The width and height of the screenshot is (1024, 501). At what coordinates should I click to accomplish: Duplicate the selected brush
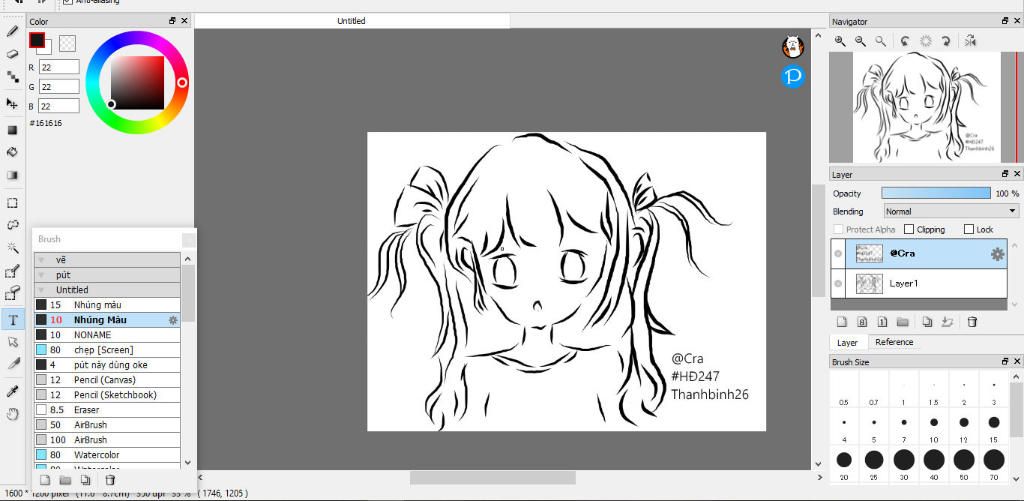[86, 480]
